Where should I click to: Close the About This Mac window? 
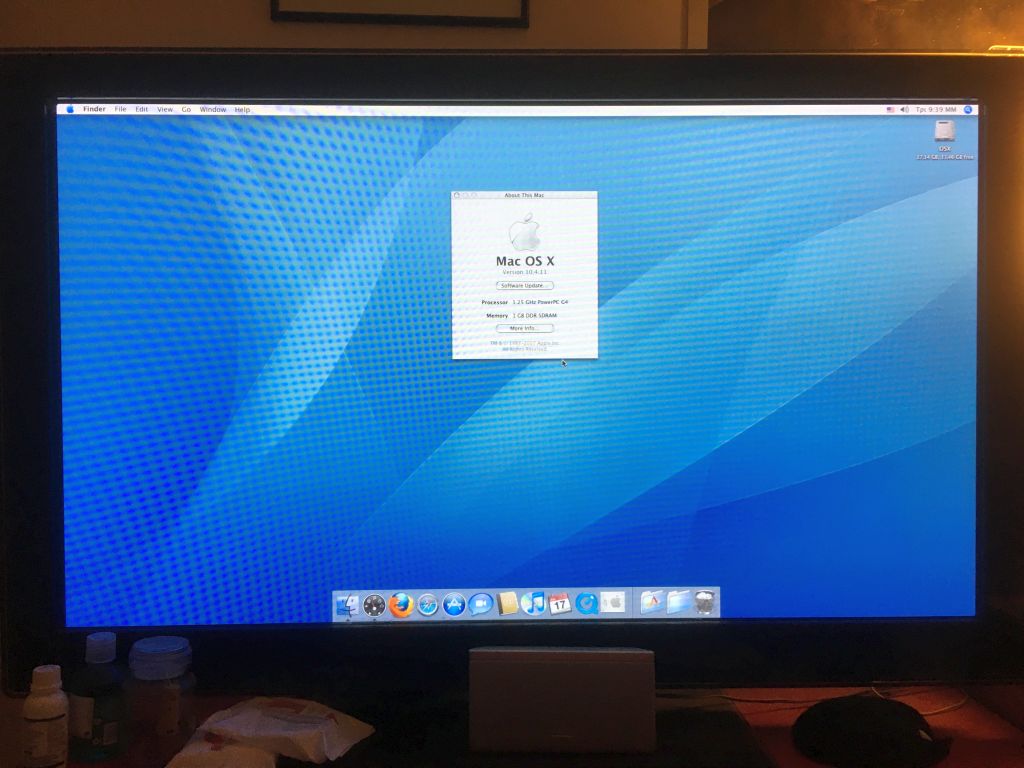tap(456, 195)
